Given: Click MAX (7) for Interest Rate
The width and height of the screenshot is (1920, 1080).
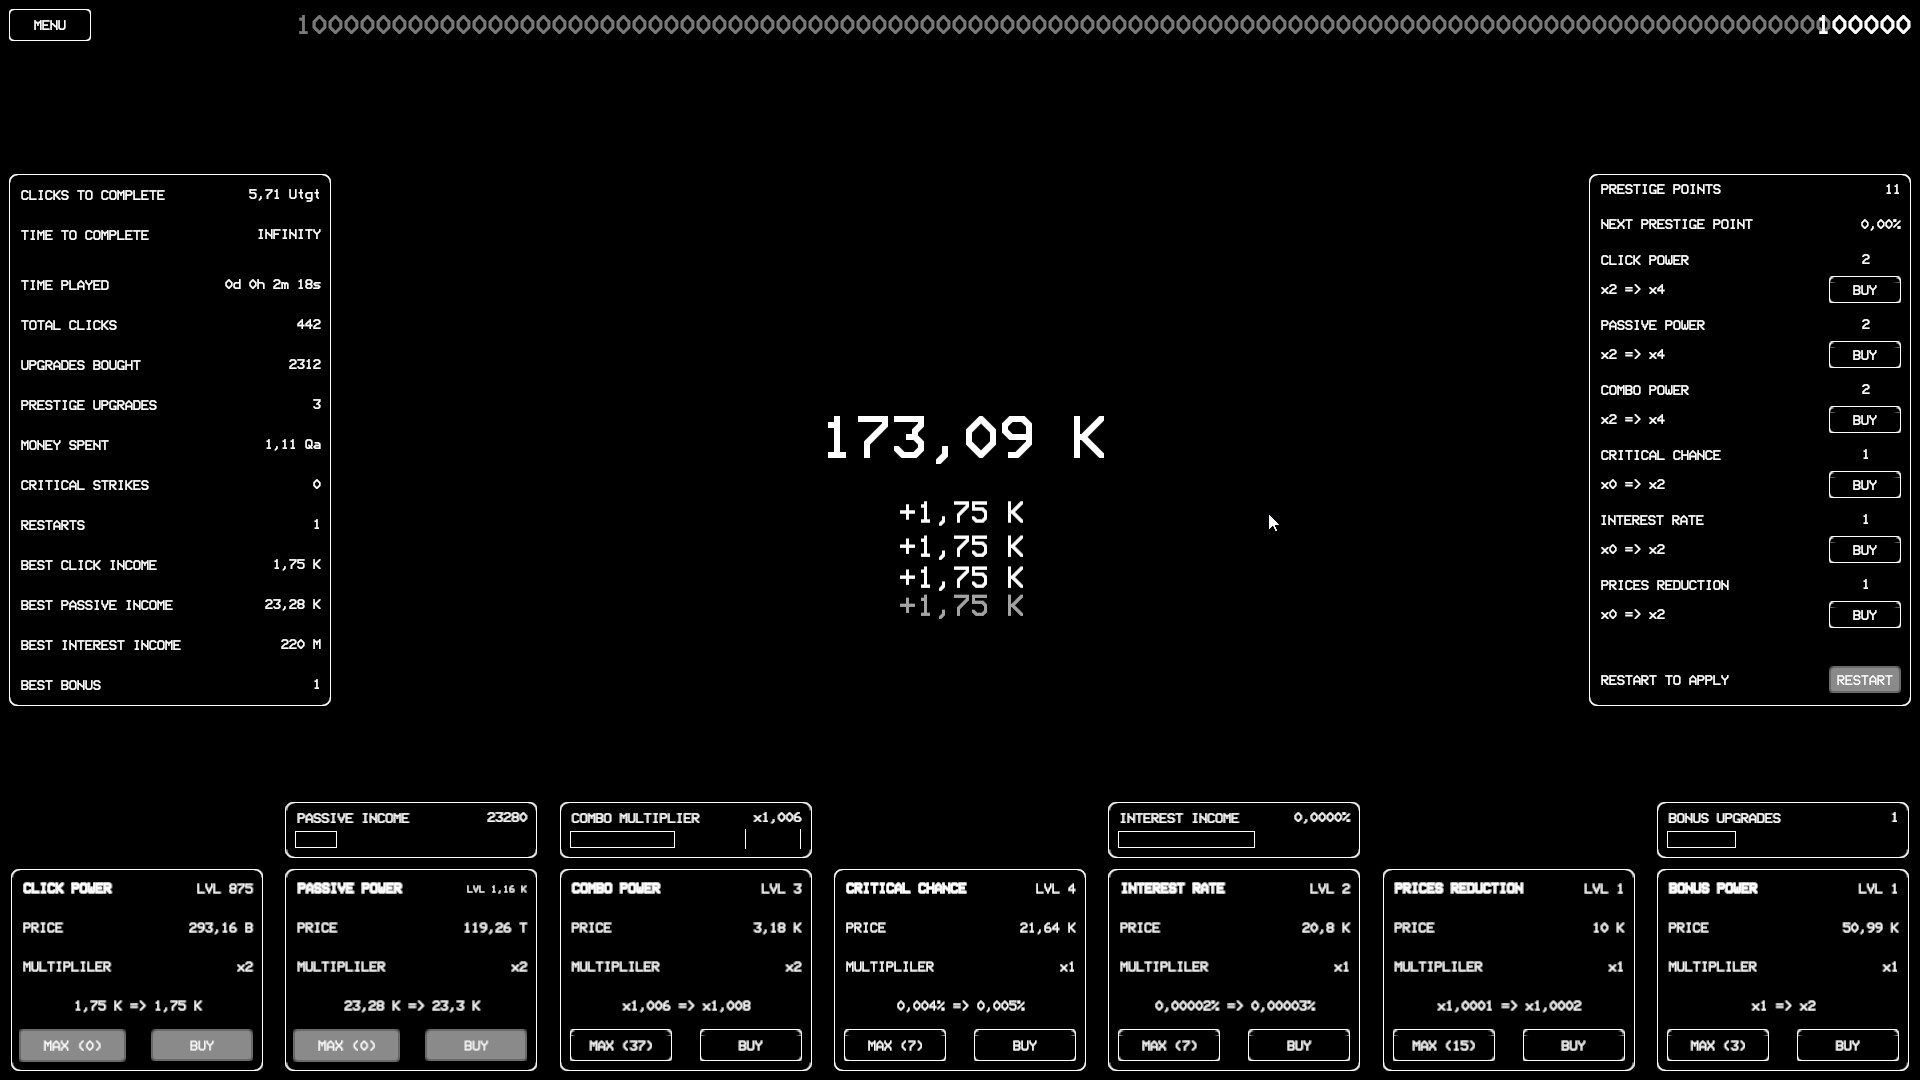Looking at the screenshot, I should click(1167, 1045).
